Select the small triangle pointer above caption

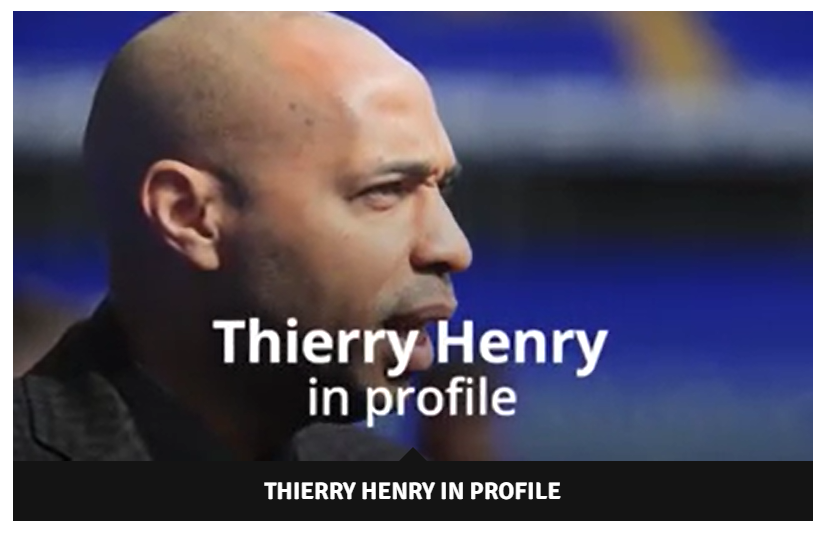(413, 454)
